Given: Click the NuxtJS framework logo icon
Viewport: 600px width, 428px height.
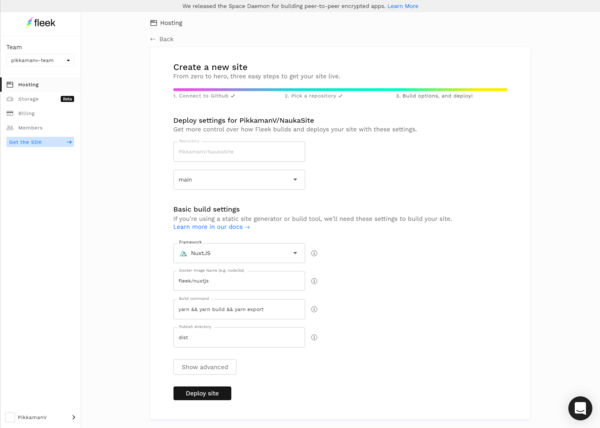Looking at the screenshot, I should [x=183, y=253].
